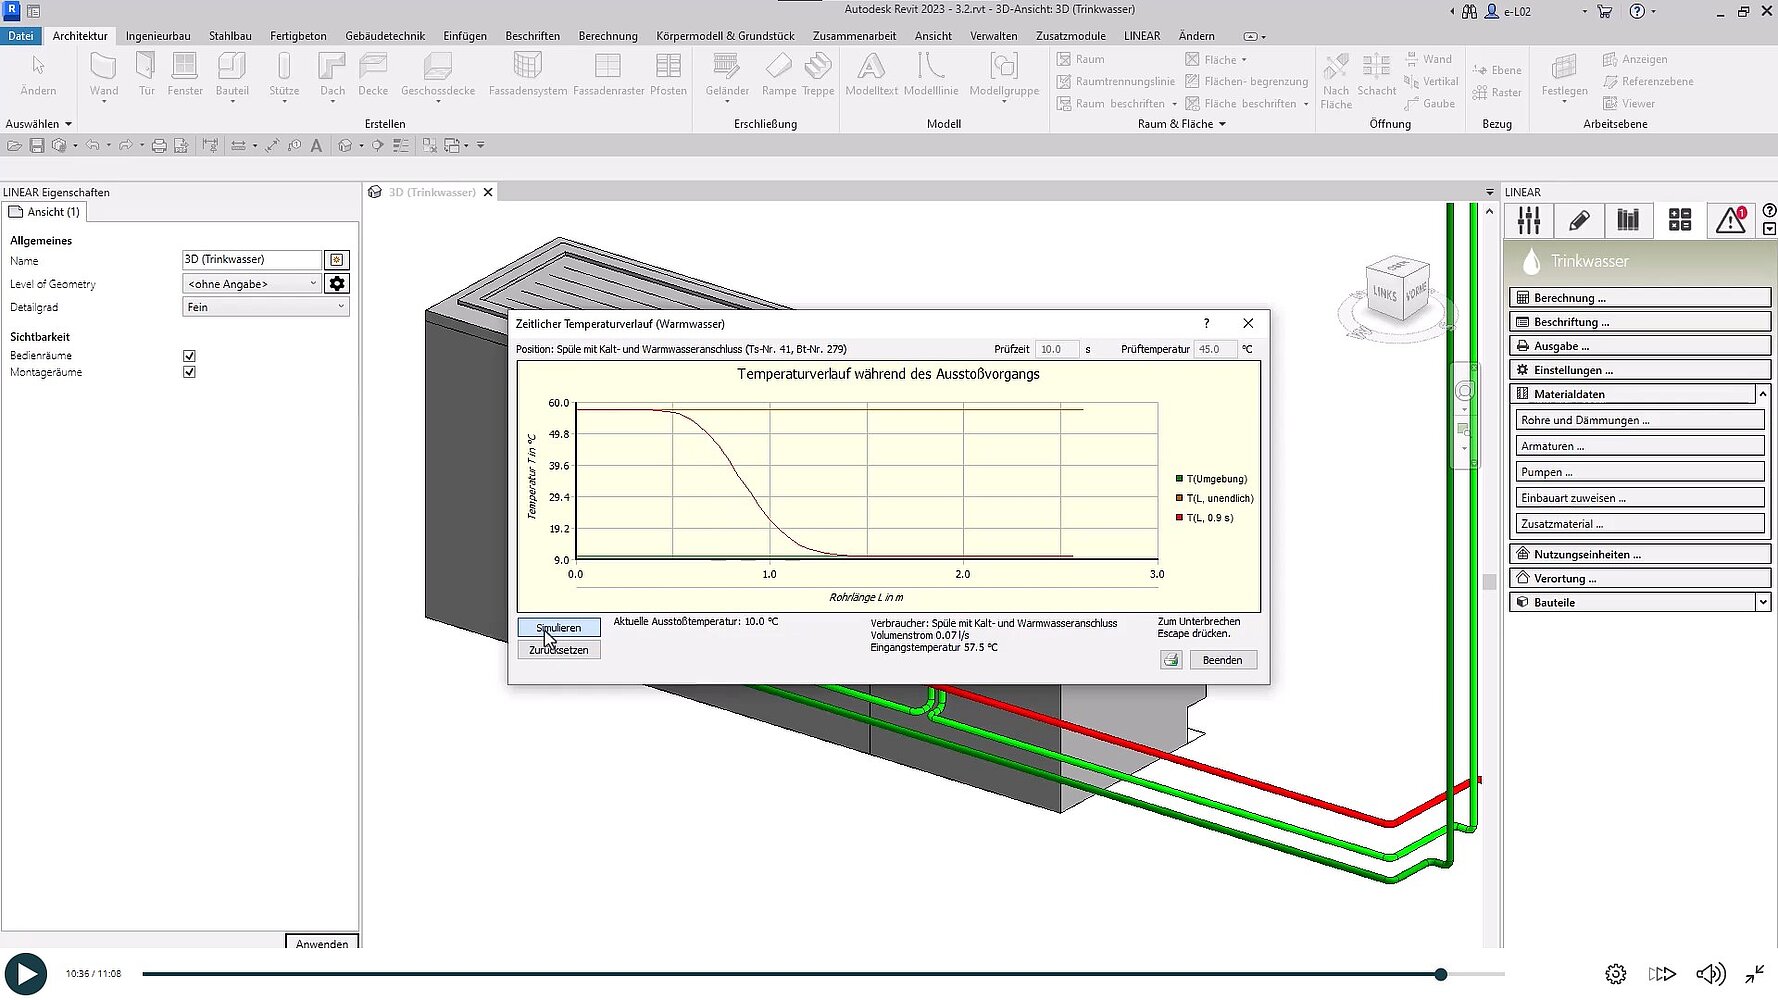Expand the Bauteile dropdown in LINEAR panel
1778x1000 pixels.
coord(1762,602)
